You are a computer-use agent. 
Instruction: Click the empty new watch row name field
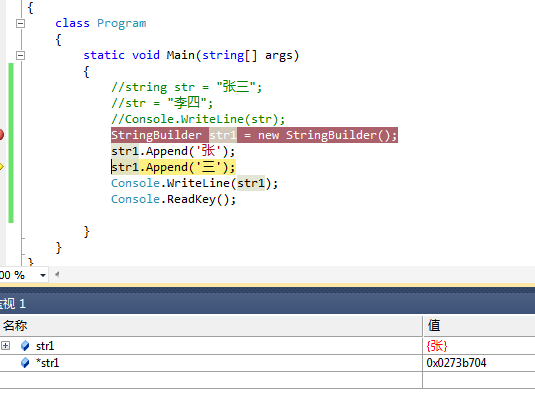211,380
